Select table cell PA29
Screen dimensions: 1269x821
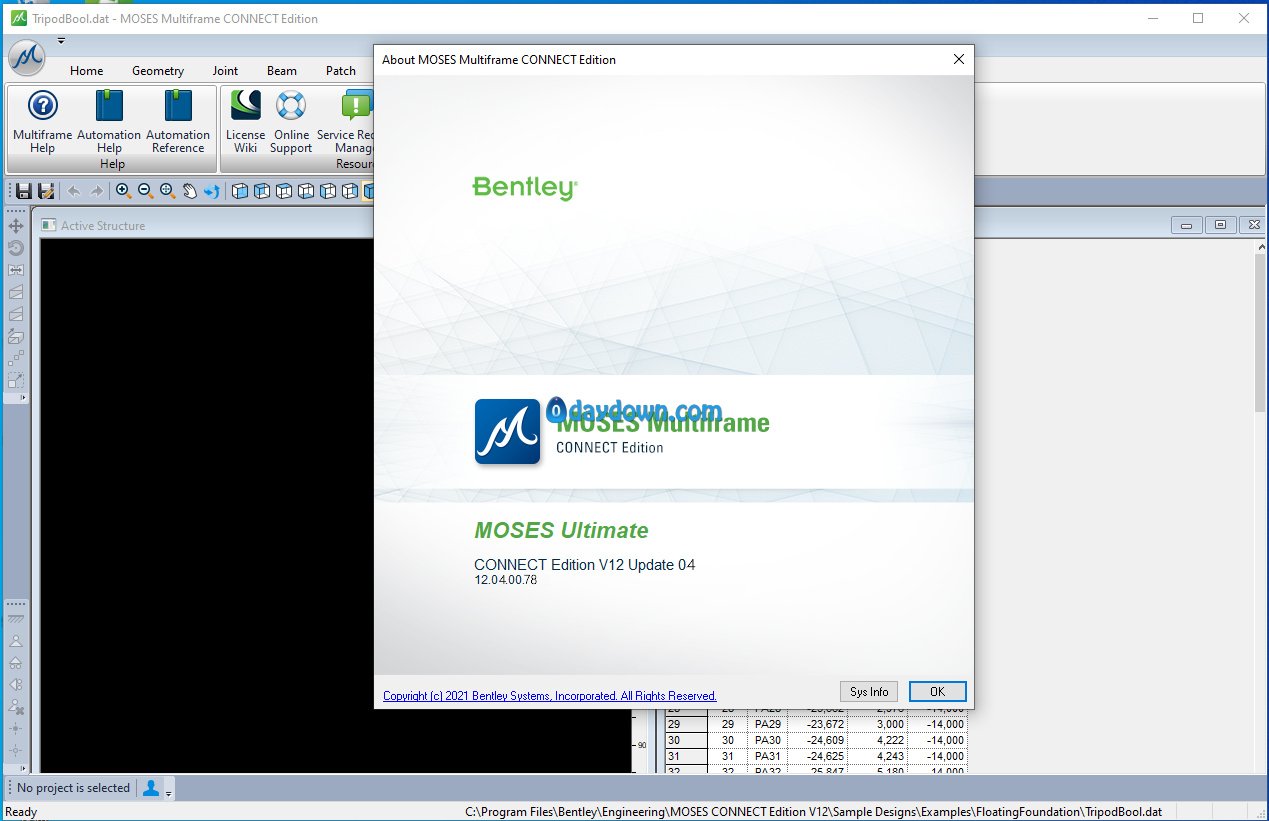[x=768, y=724]
